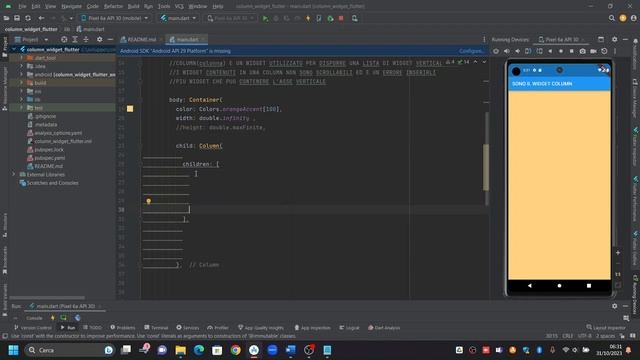Click emulator toolbar Home circle button
The image size is (640, 360).
(x=561, y=51)
